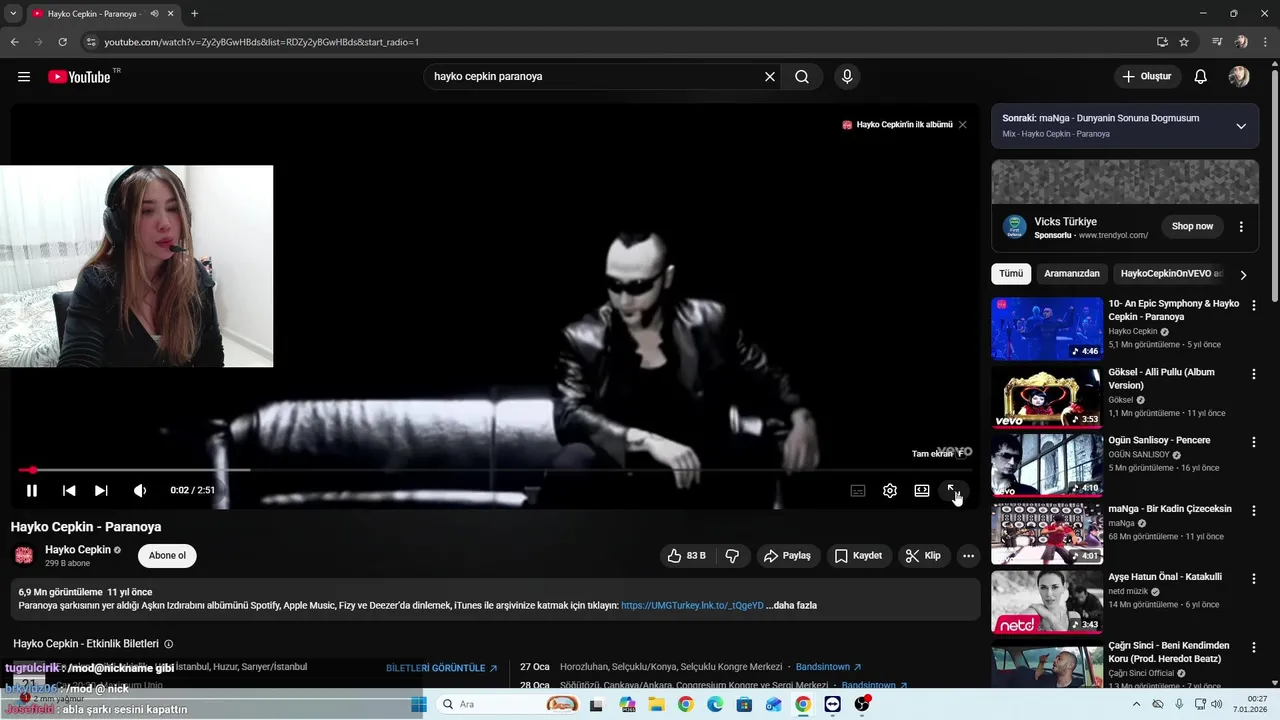The height and width of the screenshot is (720, 1280).
Task: Open options for Ayşe Hatun Önal Katakulli
Action: click(1254, 579)
